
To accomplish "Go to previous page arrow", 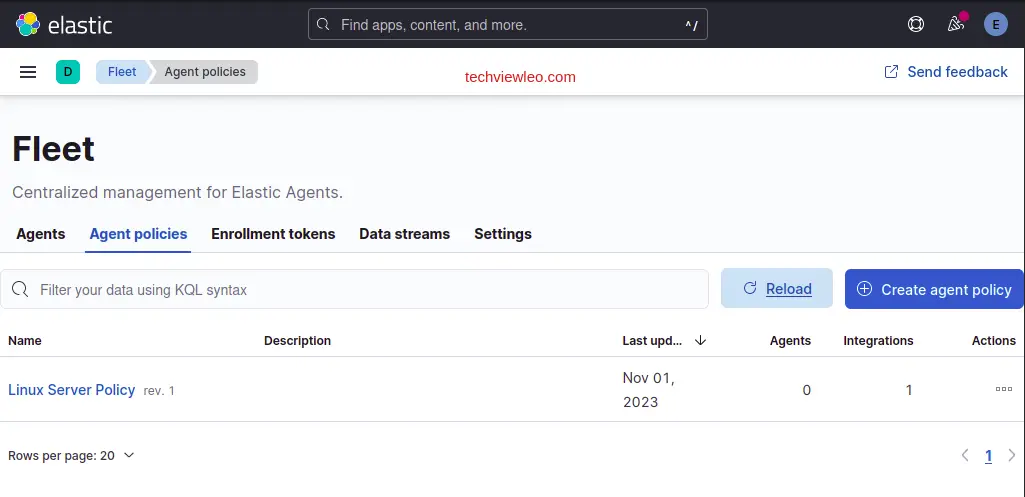I will (965, 455).
